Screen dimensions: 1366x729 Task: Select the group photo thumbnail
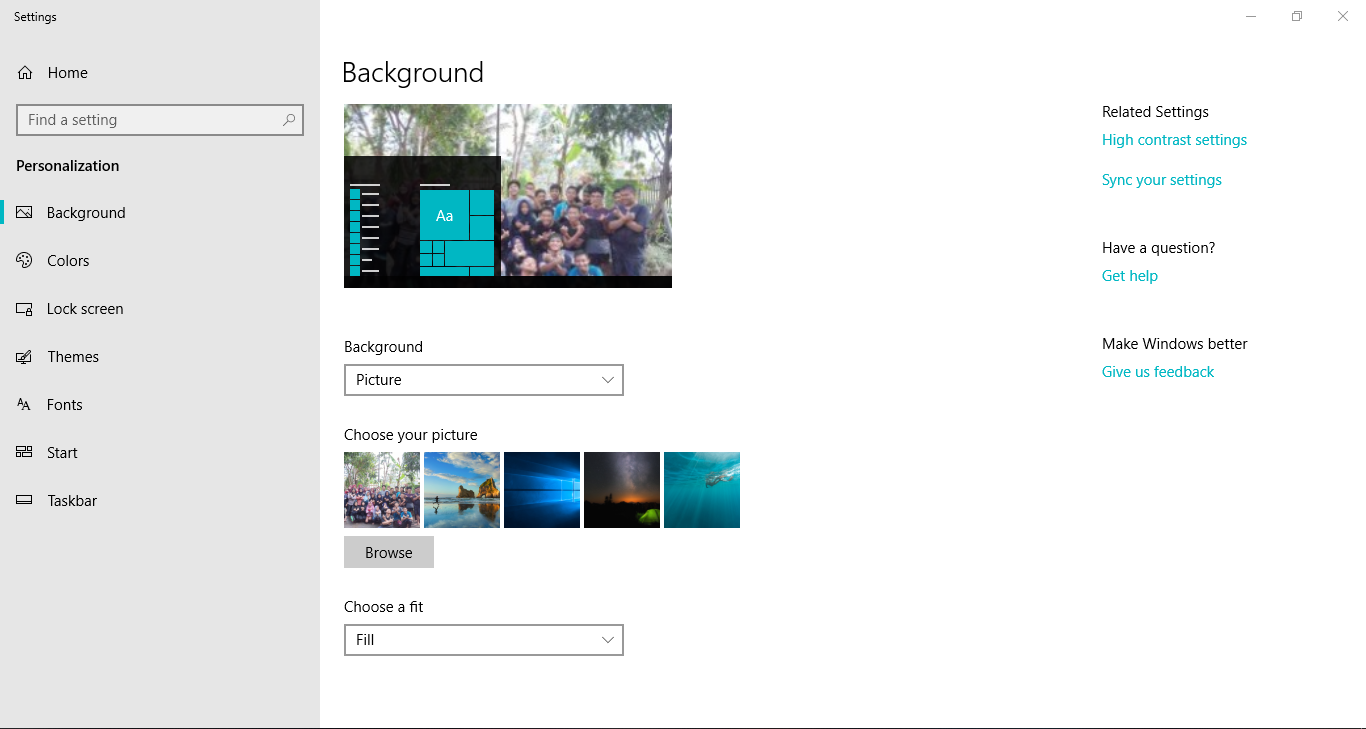tap(382, 490)
